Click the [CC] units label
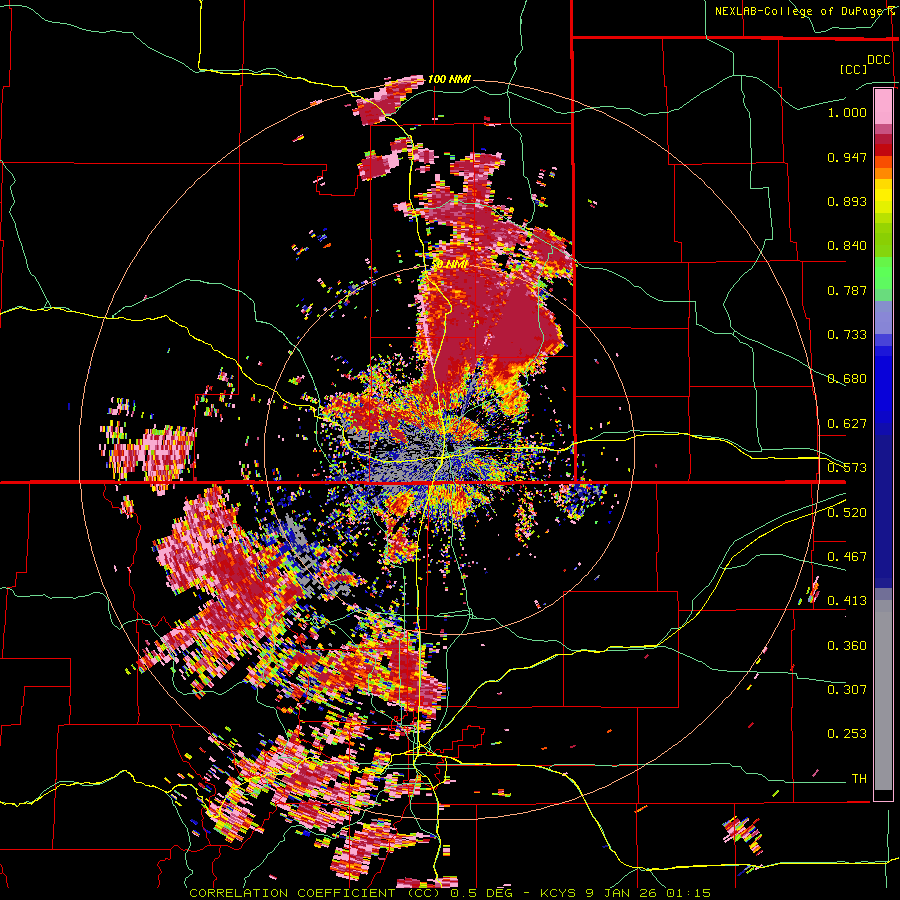The width and height of the screenshot is (900, 900). pyautogui.click(x=853, y=69)
